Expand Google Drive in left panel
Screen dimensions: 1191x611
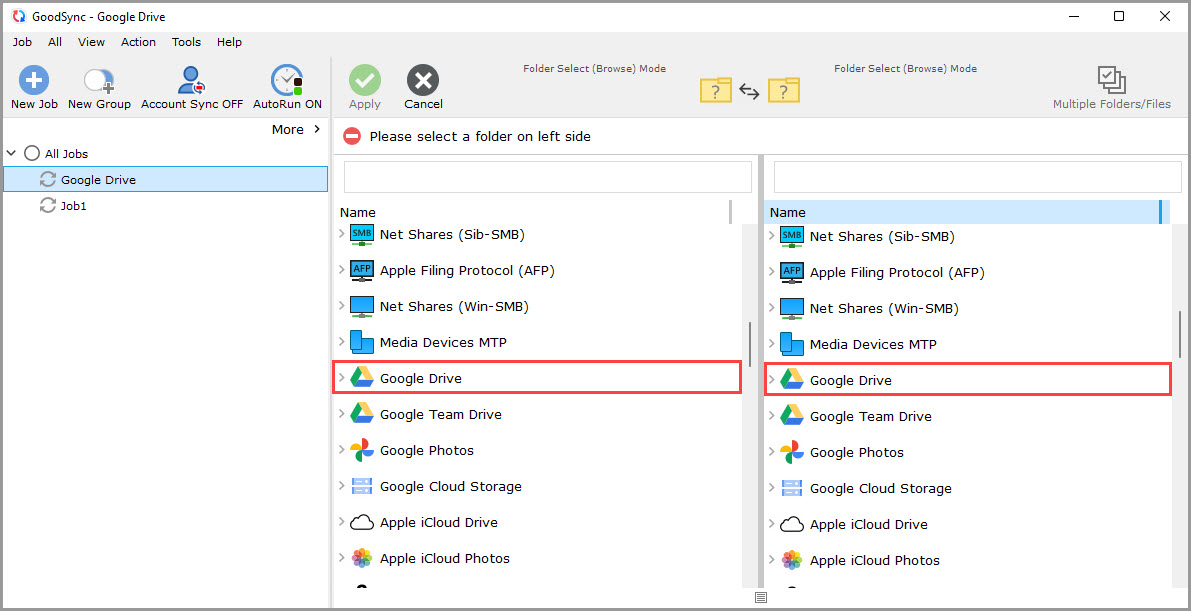(x=341, y=377)
